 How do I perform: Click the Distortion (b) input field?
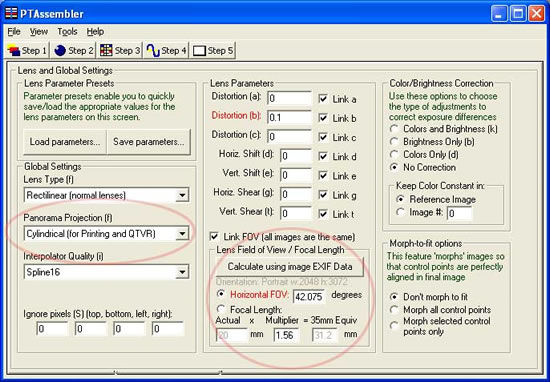click(289, 118)
